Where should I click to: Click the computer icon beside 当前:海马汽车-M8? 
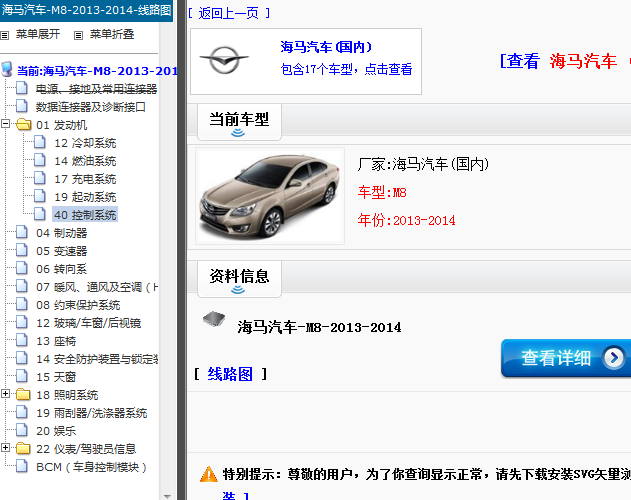[x=7, y=69]
